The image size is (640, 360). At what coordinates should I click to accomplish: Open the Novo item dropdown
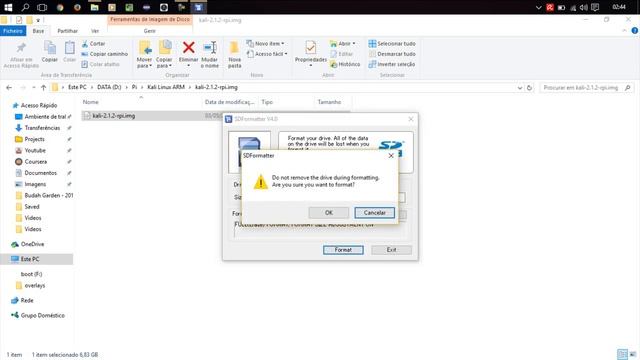click(265, 44)
